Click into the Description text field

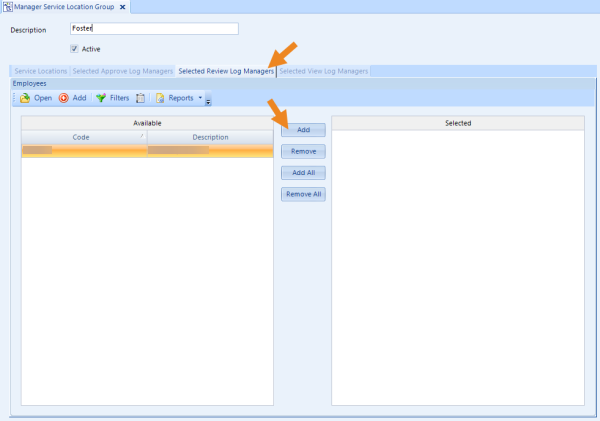tap(154, 28)
